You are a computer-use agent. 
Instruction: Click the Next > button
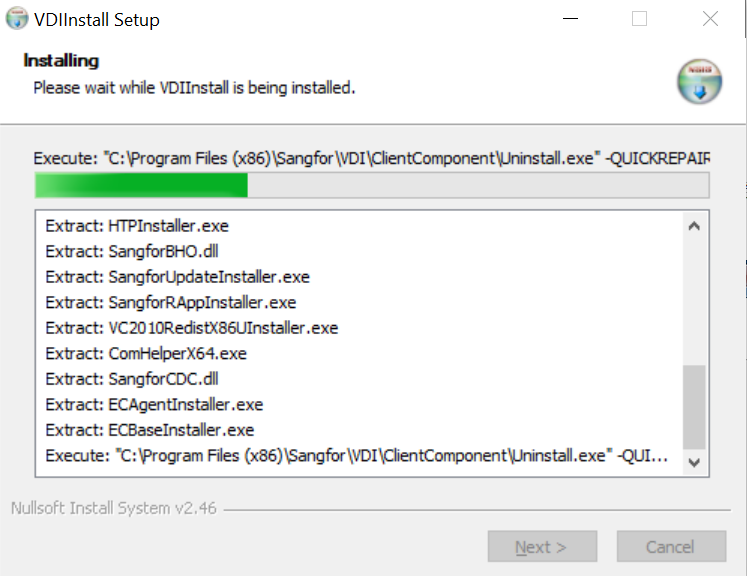point(541,547)
